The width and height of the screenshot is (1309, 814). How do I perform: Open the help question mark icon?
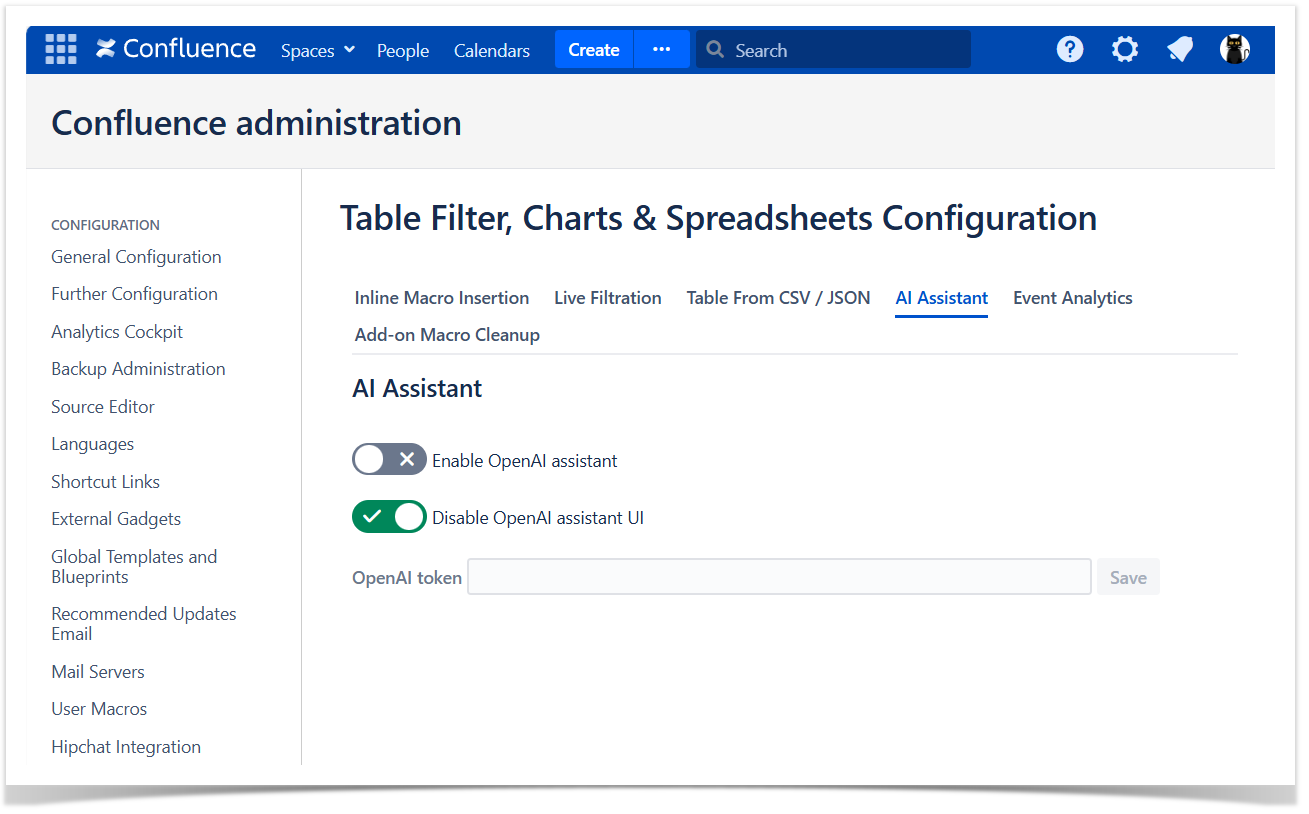[1070, 49]
